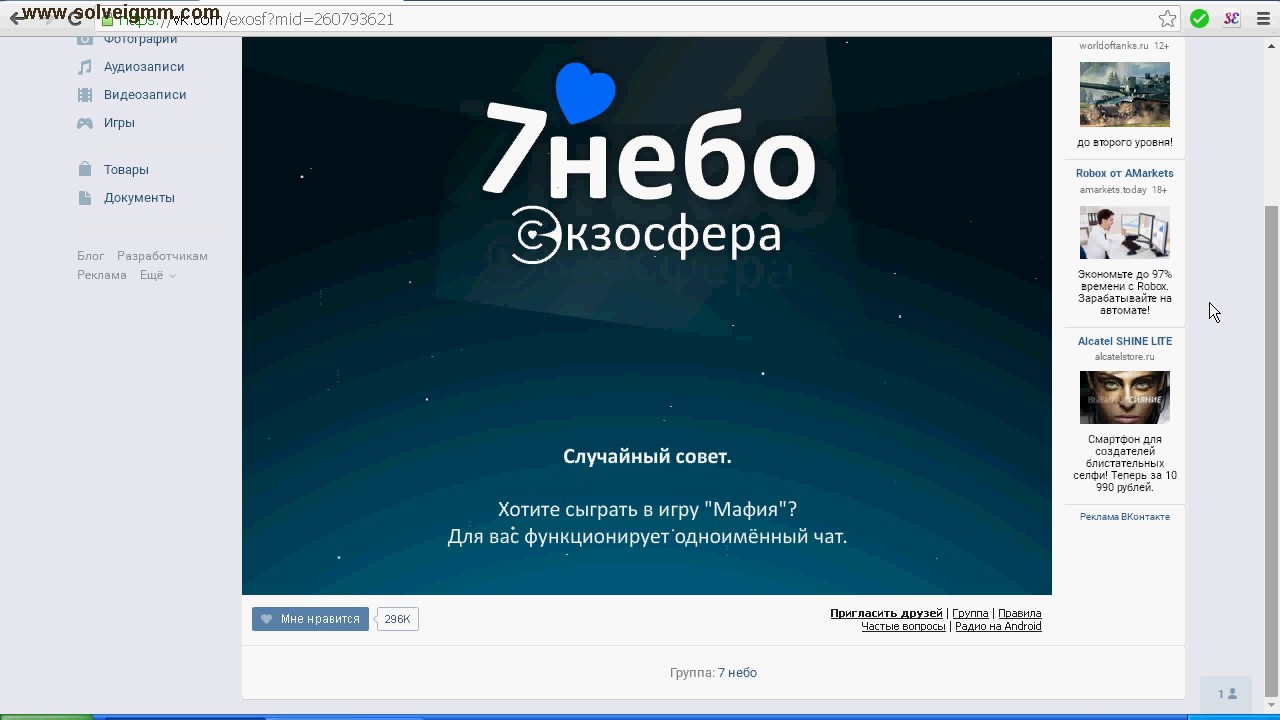Open the Группа link beside Правила
Image resolution: width=1280 pixels, height=720 pixels.
(970, 613)
